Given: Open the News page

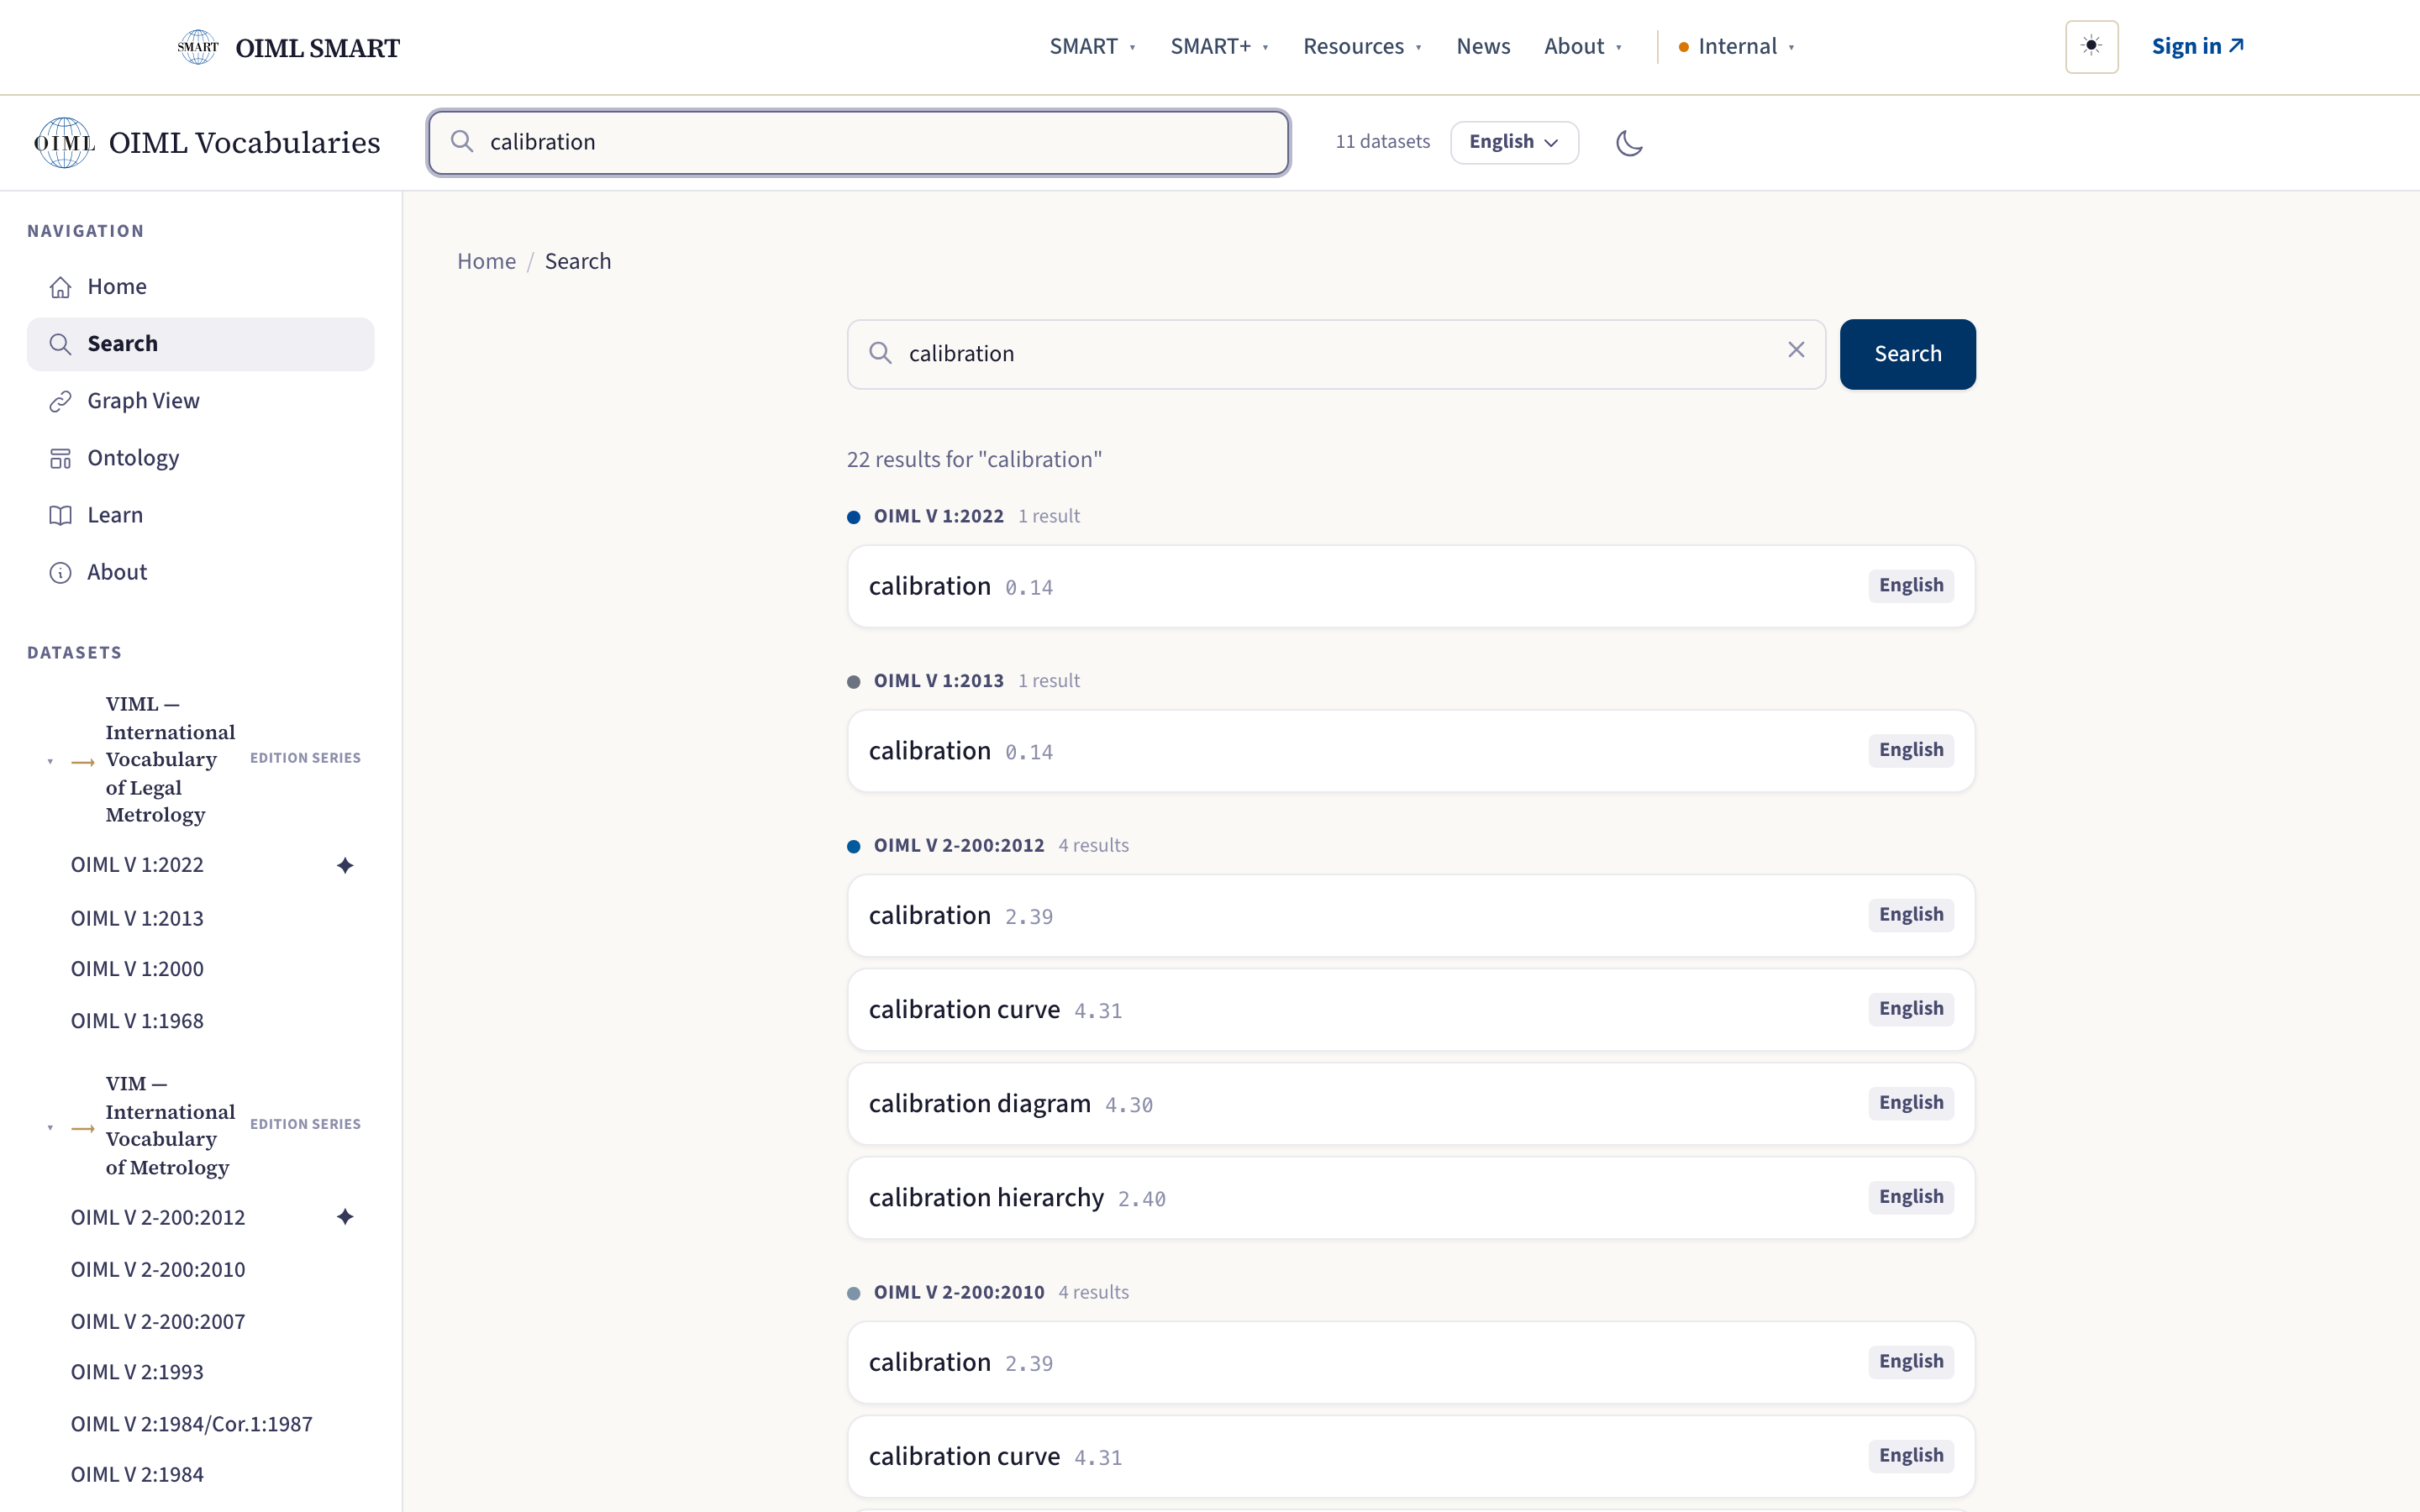Looking at the screenshot, I should [1483, 47].
